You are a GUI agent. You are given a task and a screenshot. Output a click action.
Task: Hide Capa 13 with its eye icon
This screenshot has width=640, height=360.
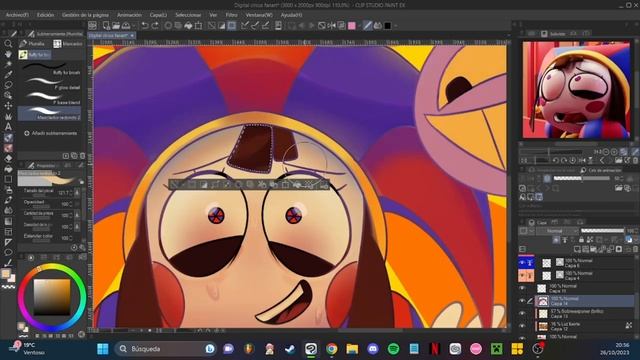(x=522, y=313)
